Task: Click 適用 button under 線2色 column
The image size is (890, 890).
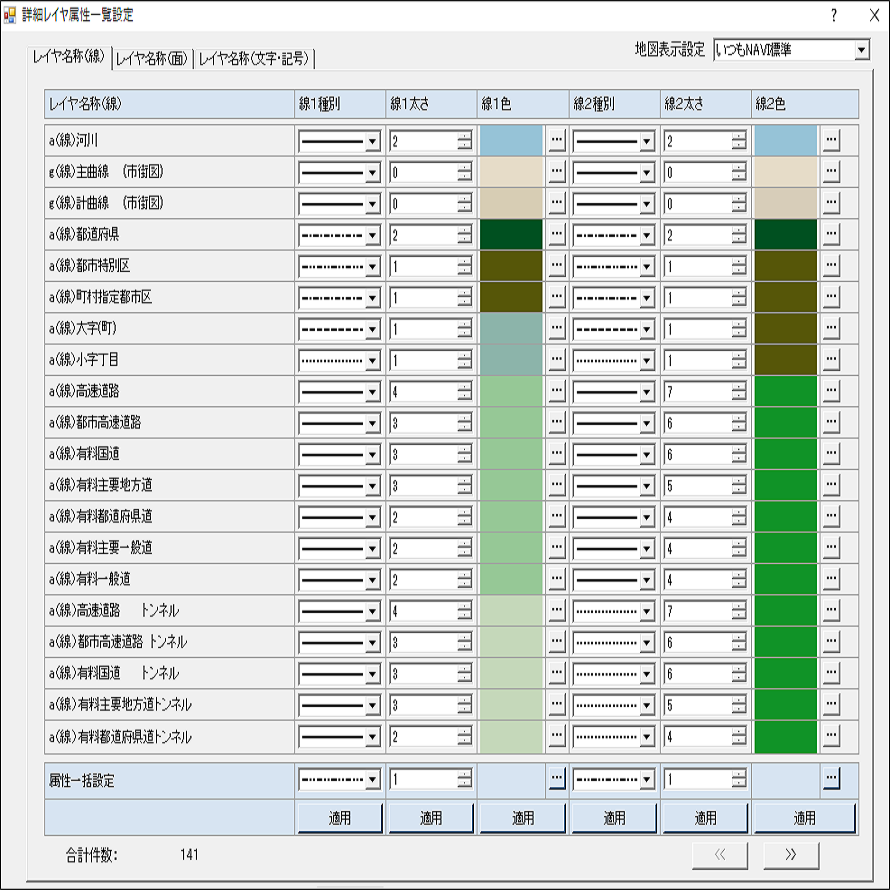Action: 805,817
